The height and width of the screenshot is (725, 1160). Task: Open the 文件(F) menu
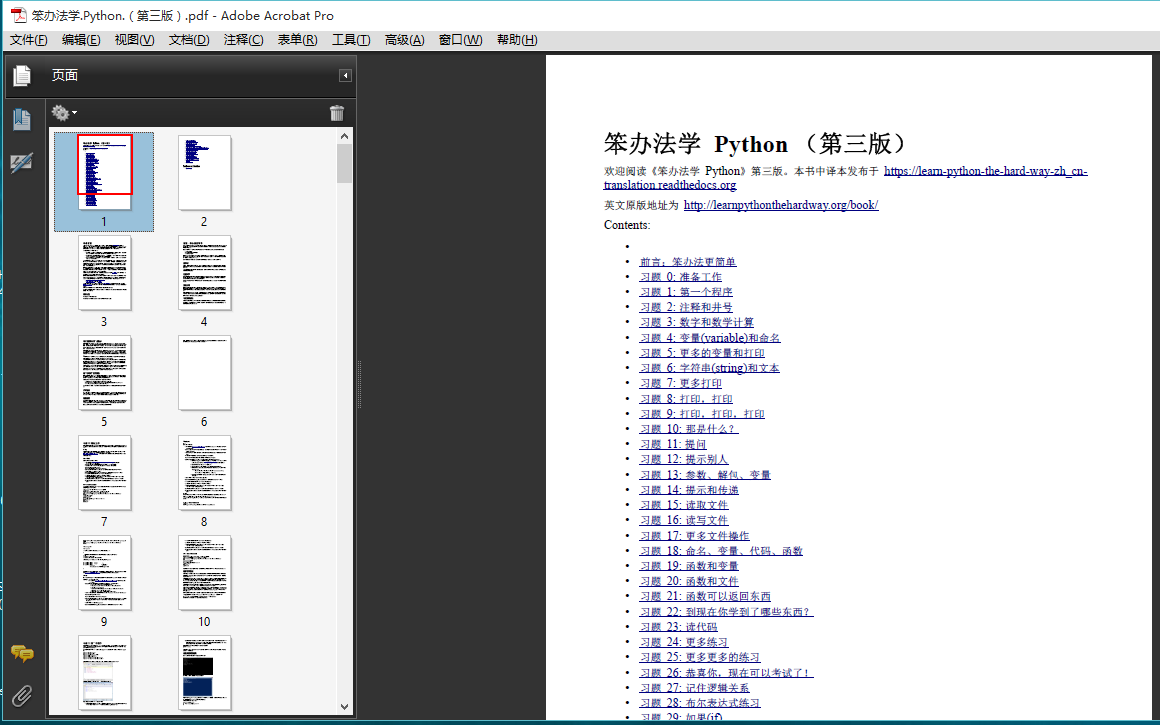click(x=28, y=40)
